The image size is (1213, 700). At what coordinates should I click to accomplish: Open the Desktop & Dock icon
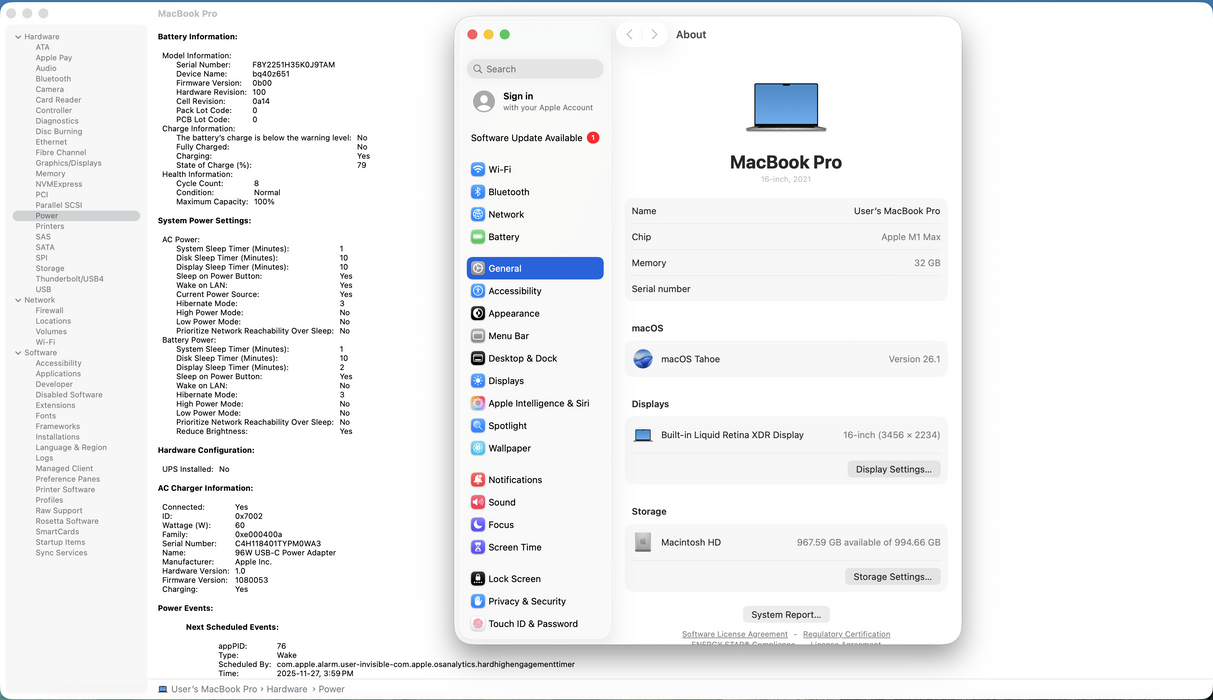coord(478,358)
